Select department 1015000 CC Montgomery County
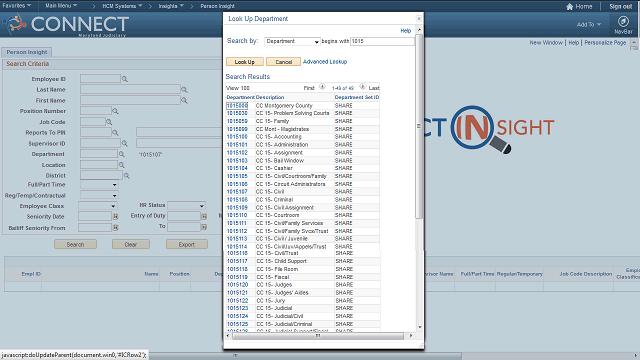Image resolution: width=640 pixels, height=360 pixels. [x=237, y=105]
